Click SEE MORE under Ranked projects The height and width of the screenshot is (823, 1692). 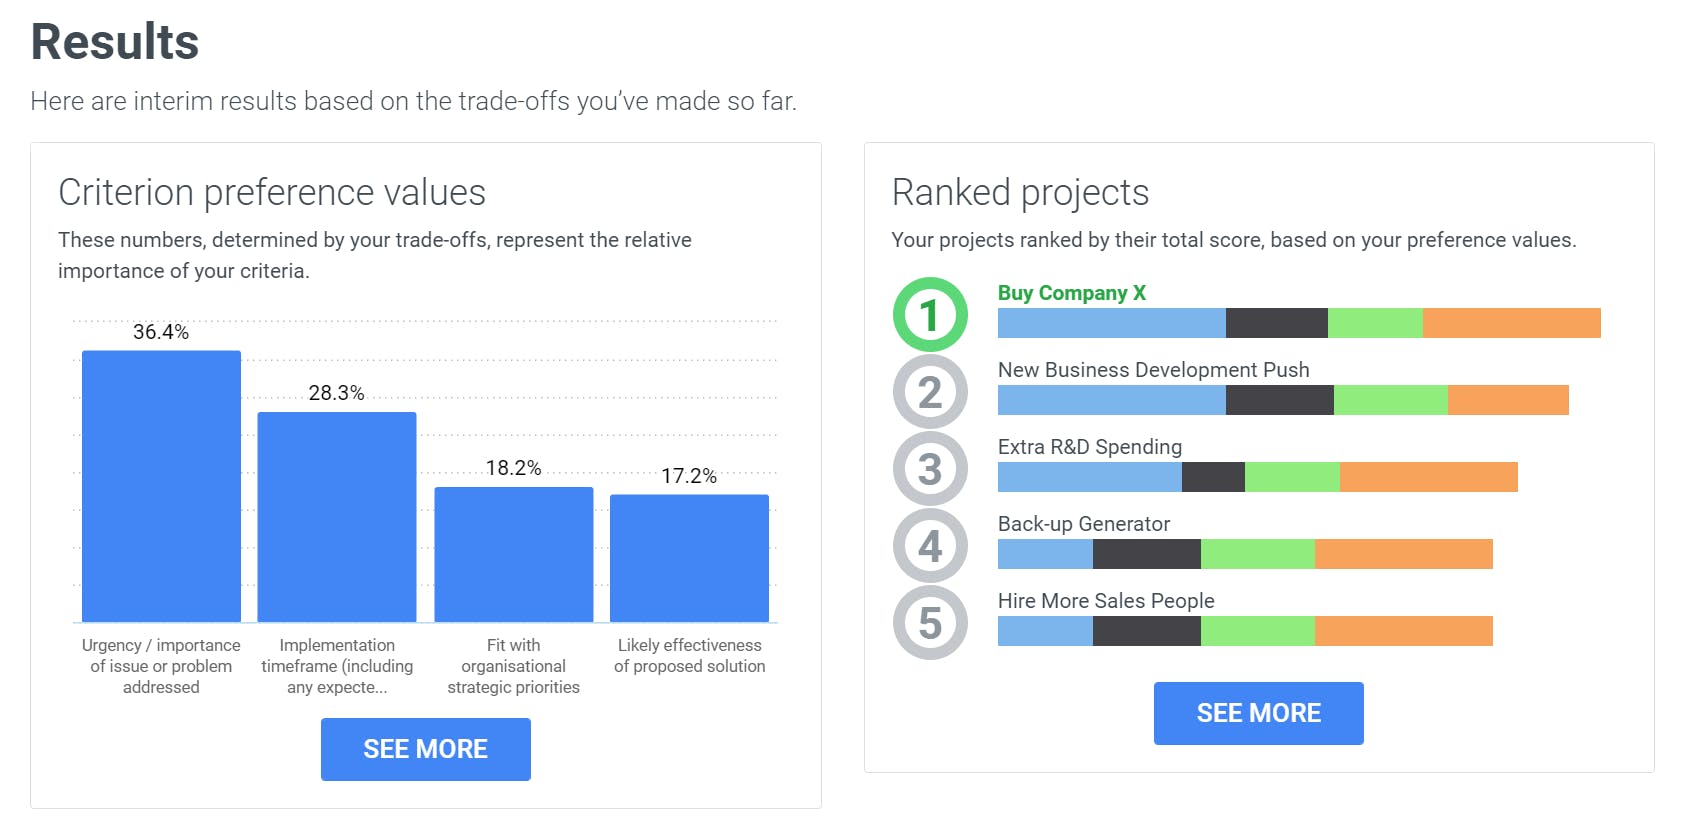pos(1258,712)
